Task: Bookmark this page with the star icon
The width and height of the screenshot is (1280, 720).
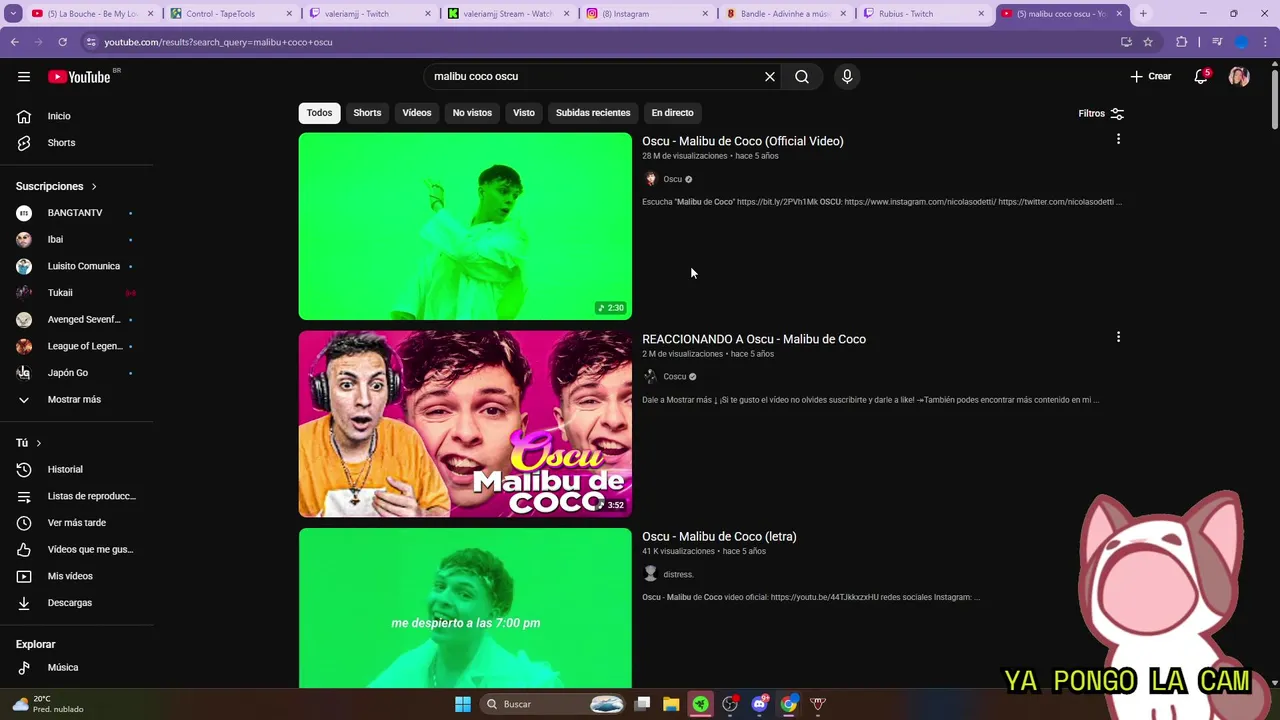Action: click(1148, 42)
